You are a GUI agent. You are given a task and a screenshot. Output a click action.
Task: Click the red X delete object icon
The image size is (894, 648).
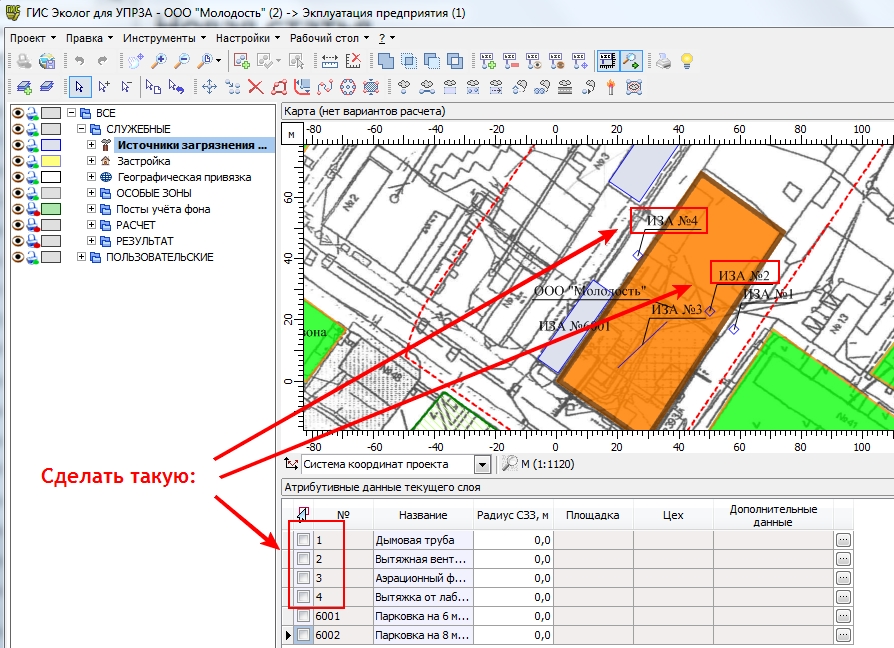[256, 87]
